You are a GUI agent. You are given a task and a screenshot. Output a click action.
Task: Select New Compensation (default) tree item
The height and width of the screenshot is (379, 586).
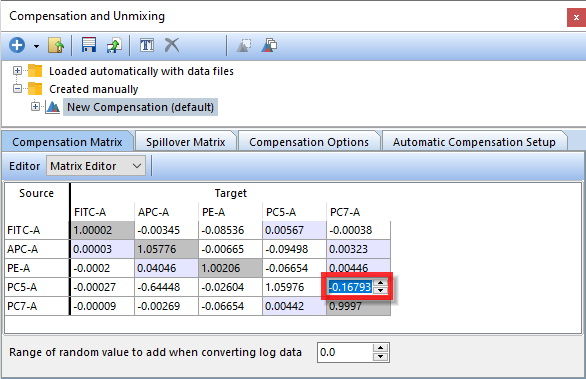140,107
